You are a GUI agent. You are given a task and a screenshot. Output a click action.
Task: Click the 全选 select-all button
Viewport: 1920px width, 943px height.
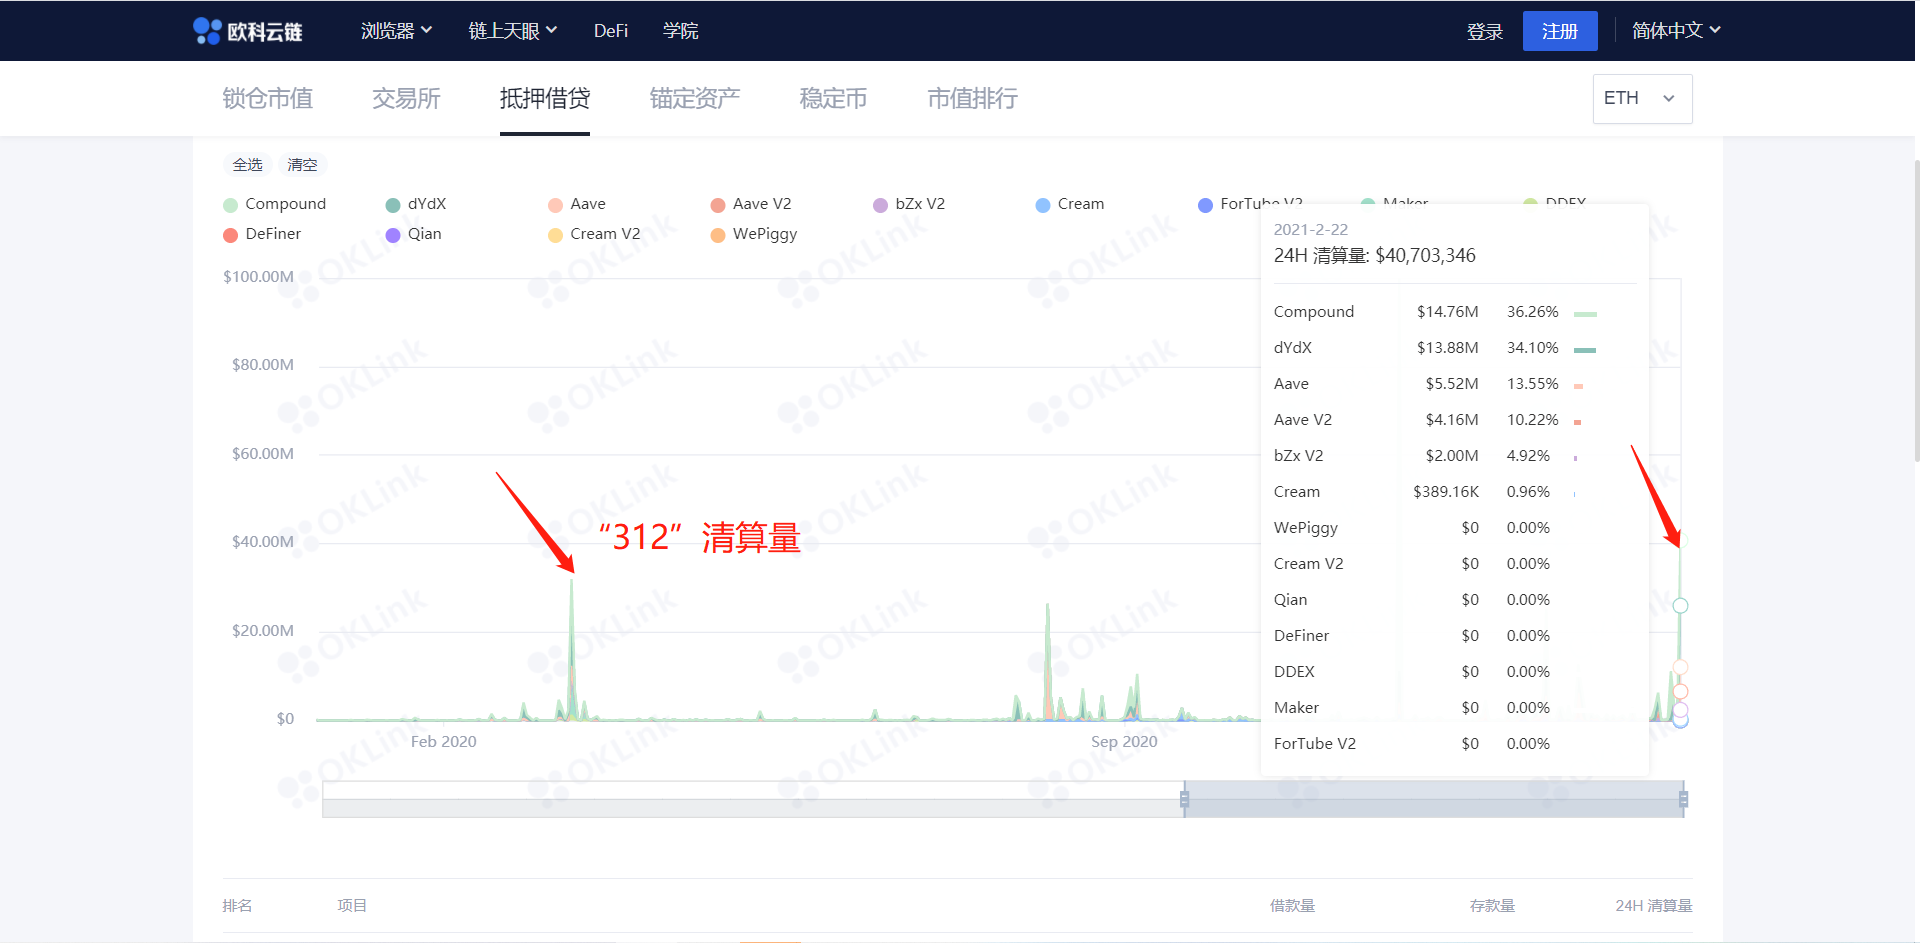click(247, 164)
